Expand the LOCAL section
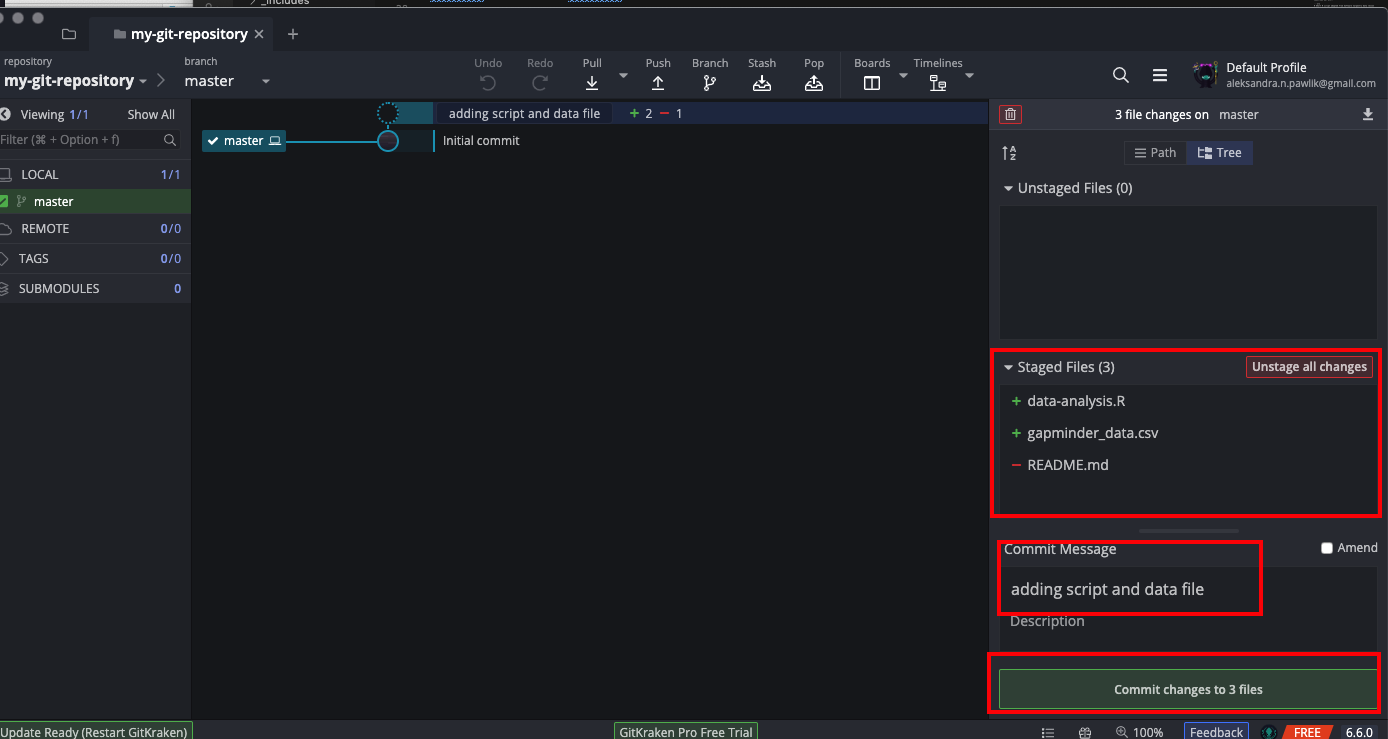1388x739 pixels. (x=95, y=174)
